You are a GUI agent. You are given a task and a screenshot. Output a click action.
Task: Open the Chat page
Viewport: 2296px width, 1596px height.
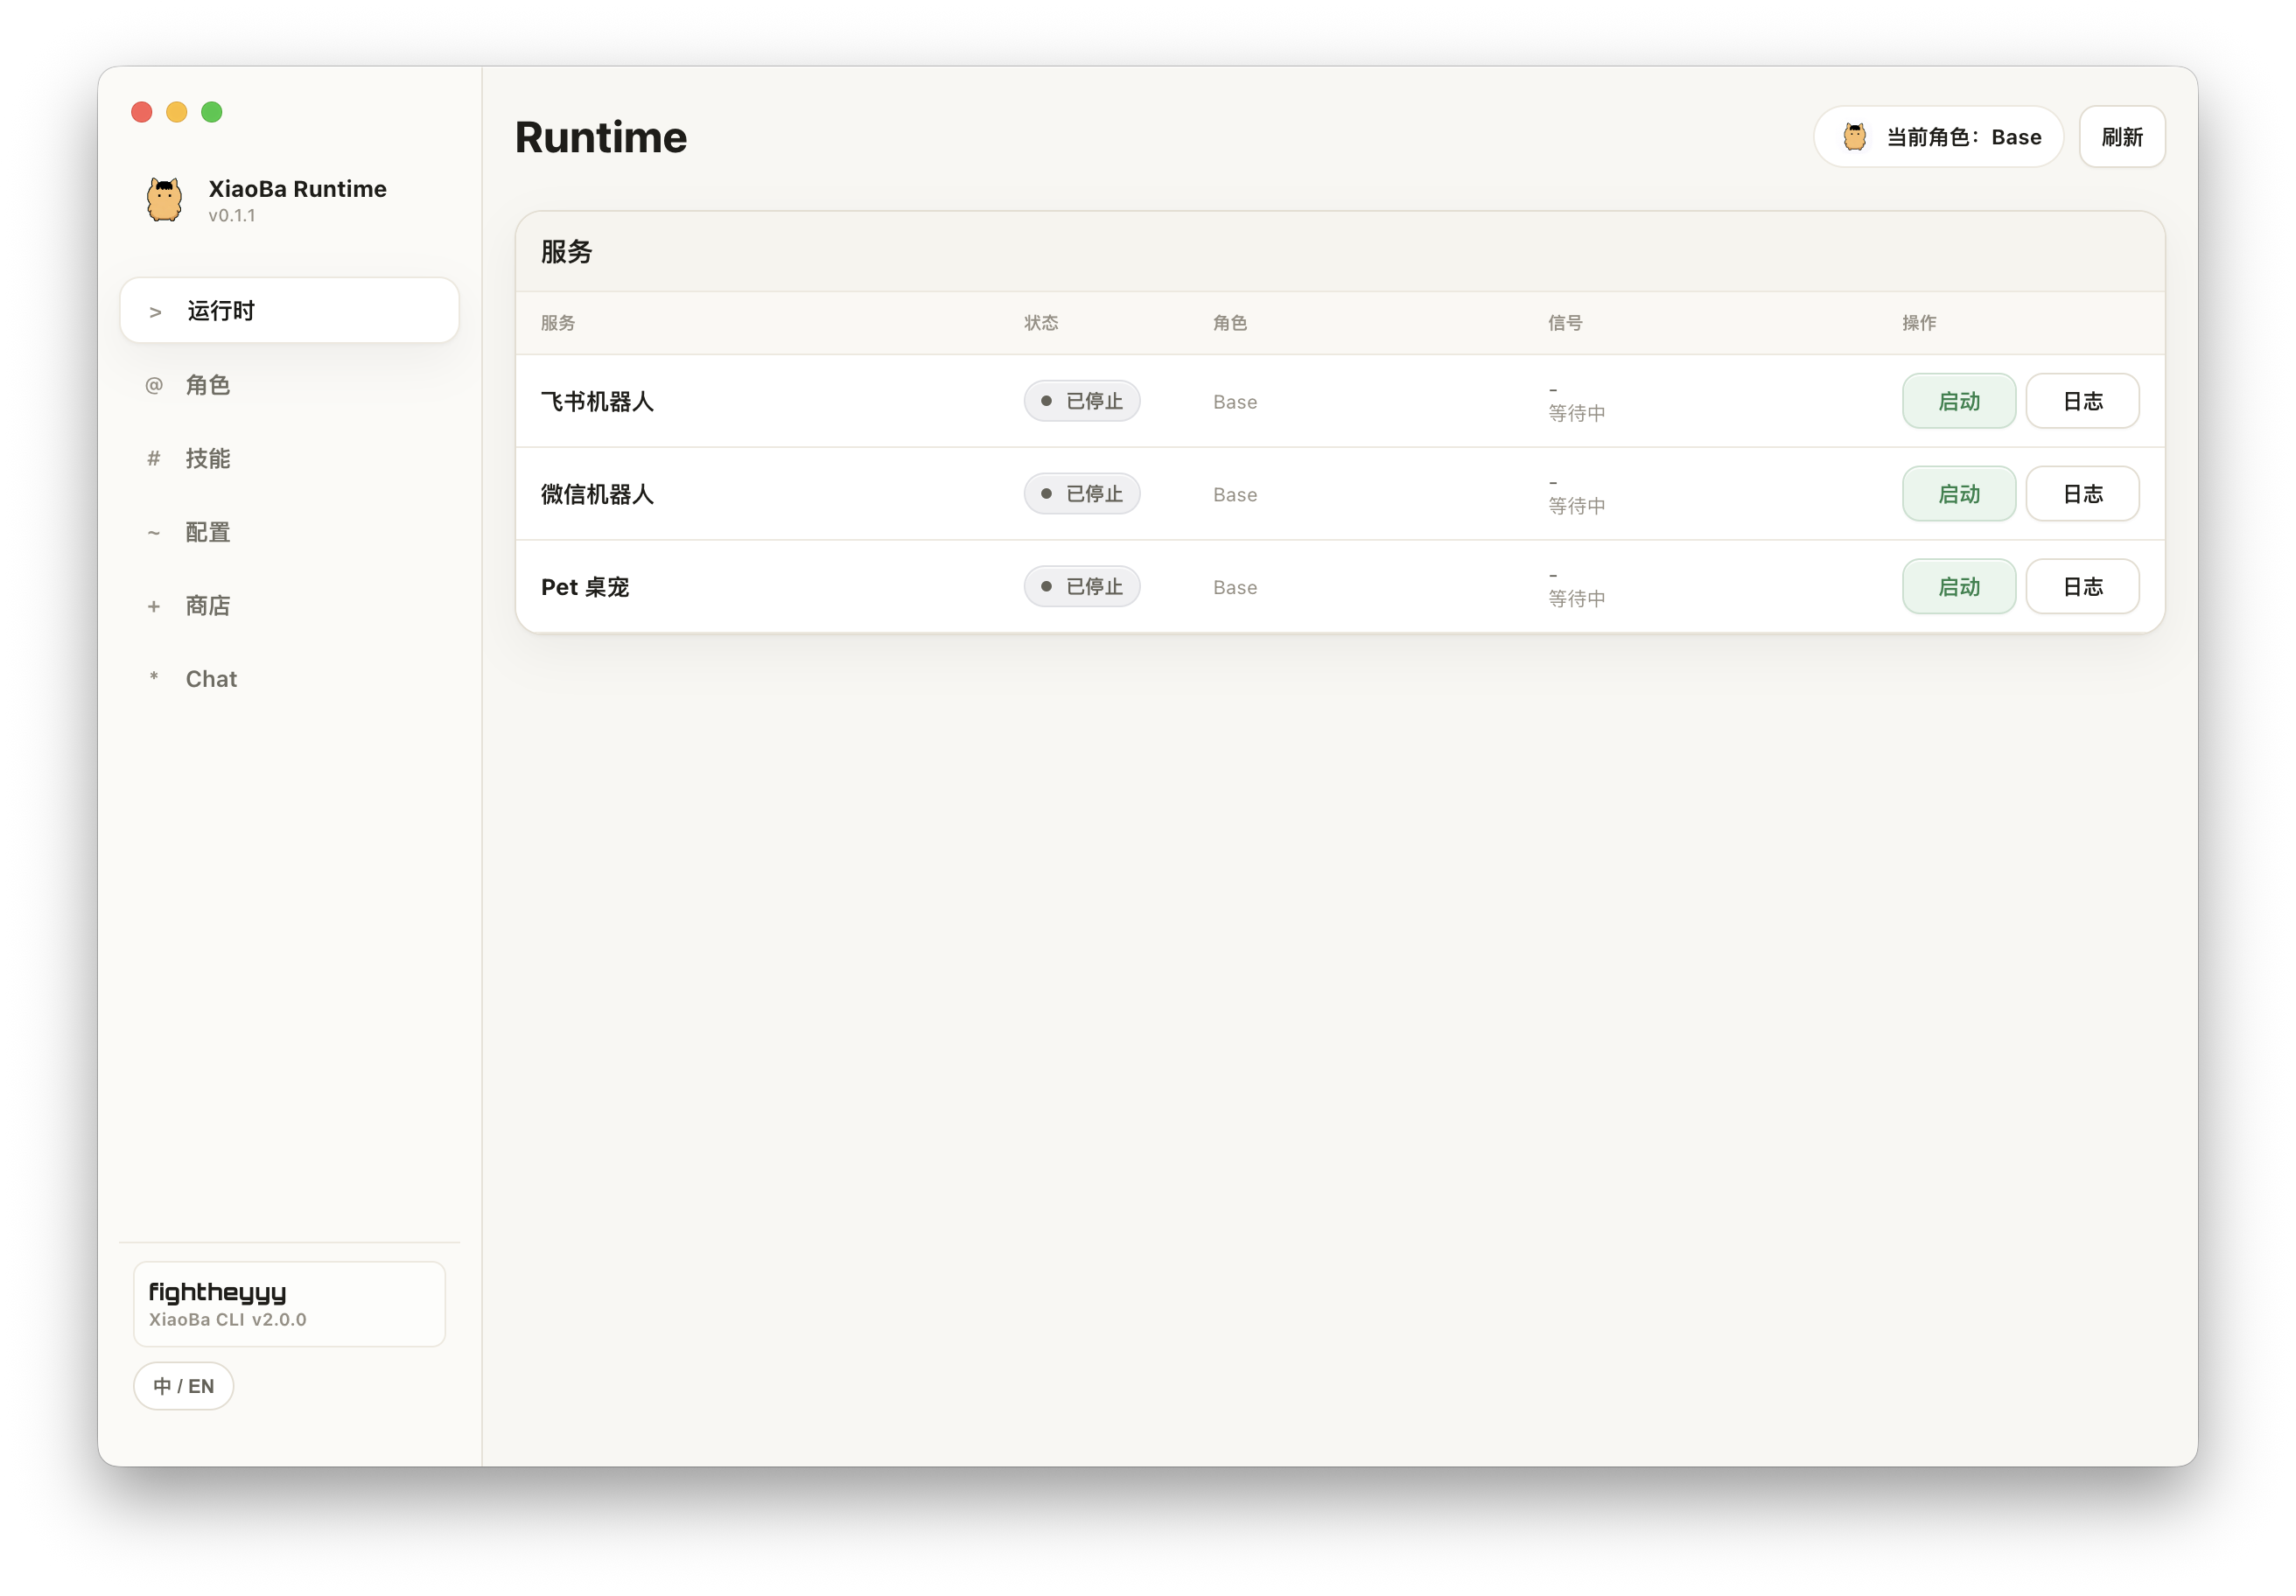tap(289, 679)
